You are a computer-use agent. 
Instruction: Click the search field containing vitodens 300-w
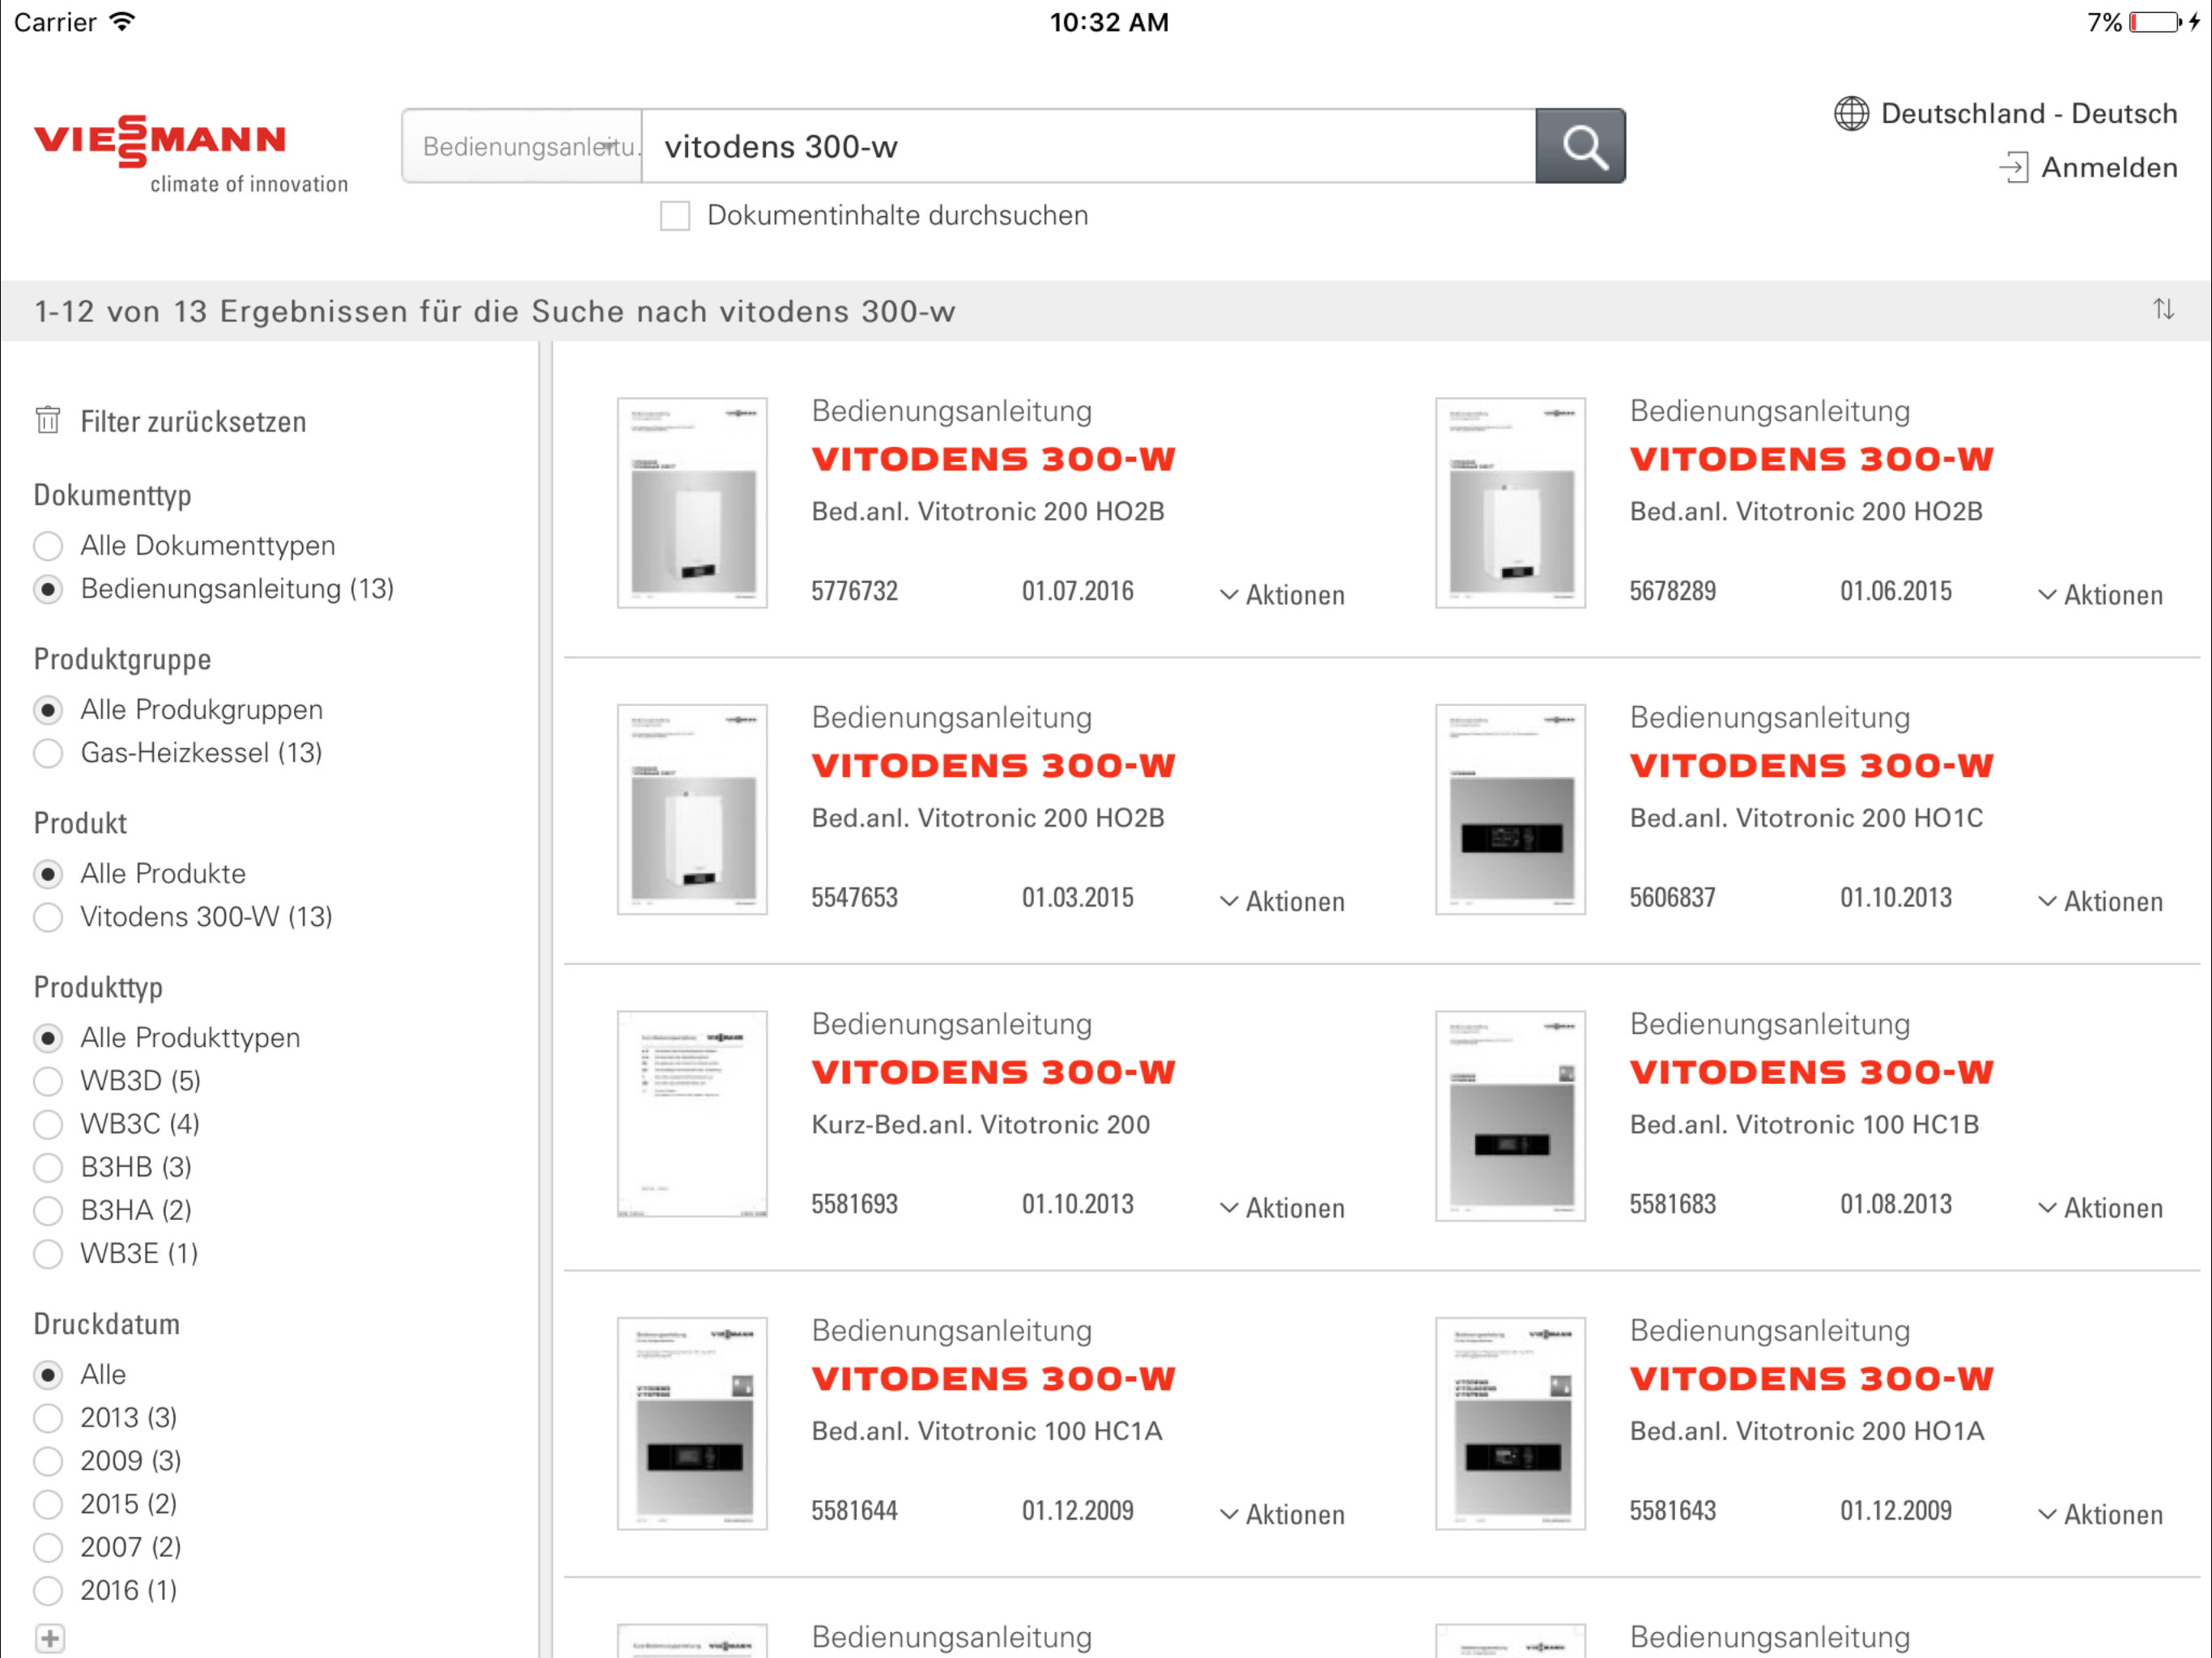tap(1088, 146)
